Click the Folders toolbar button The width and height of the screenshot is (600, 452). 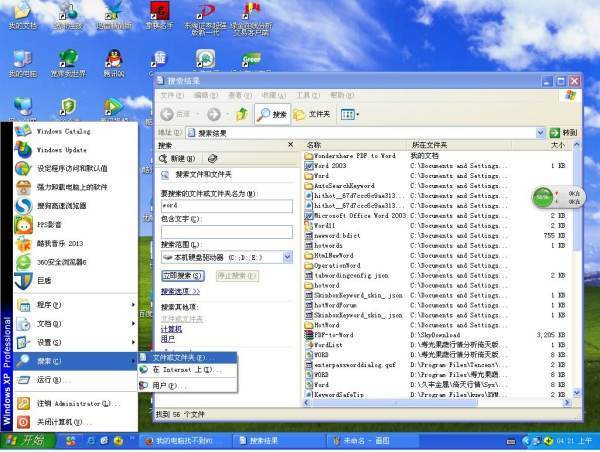[x=312, y=114]
